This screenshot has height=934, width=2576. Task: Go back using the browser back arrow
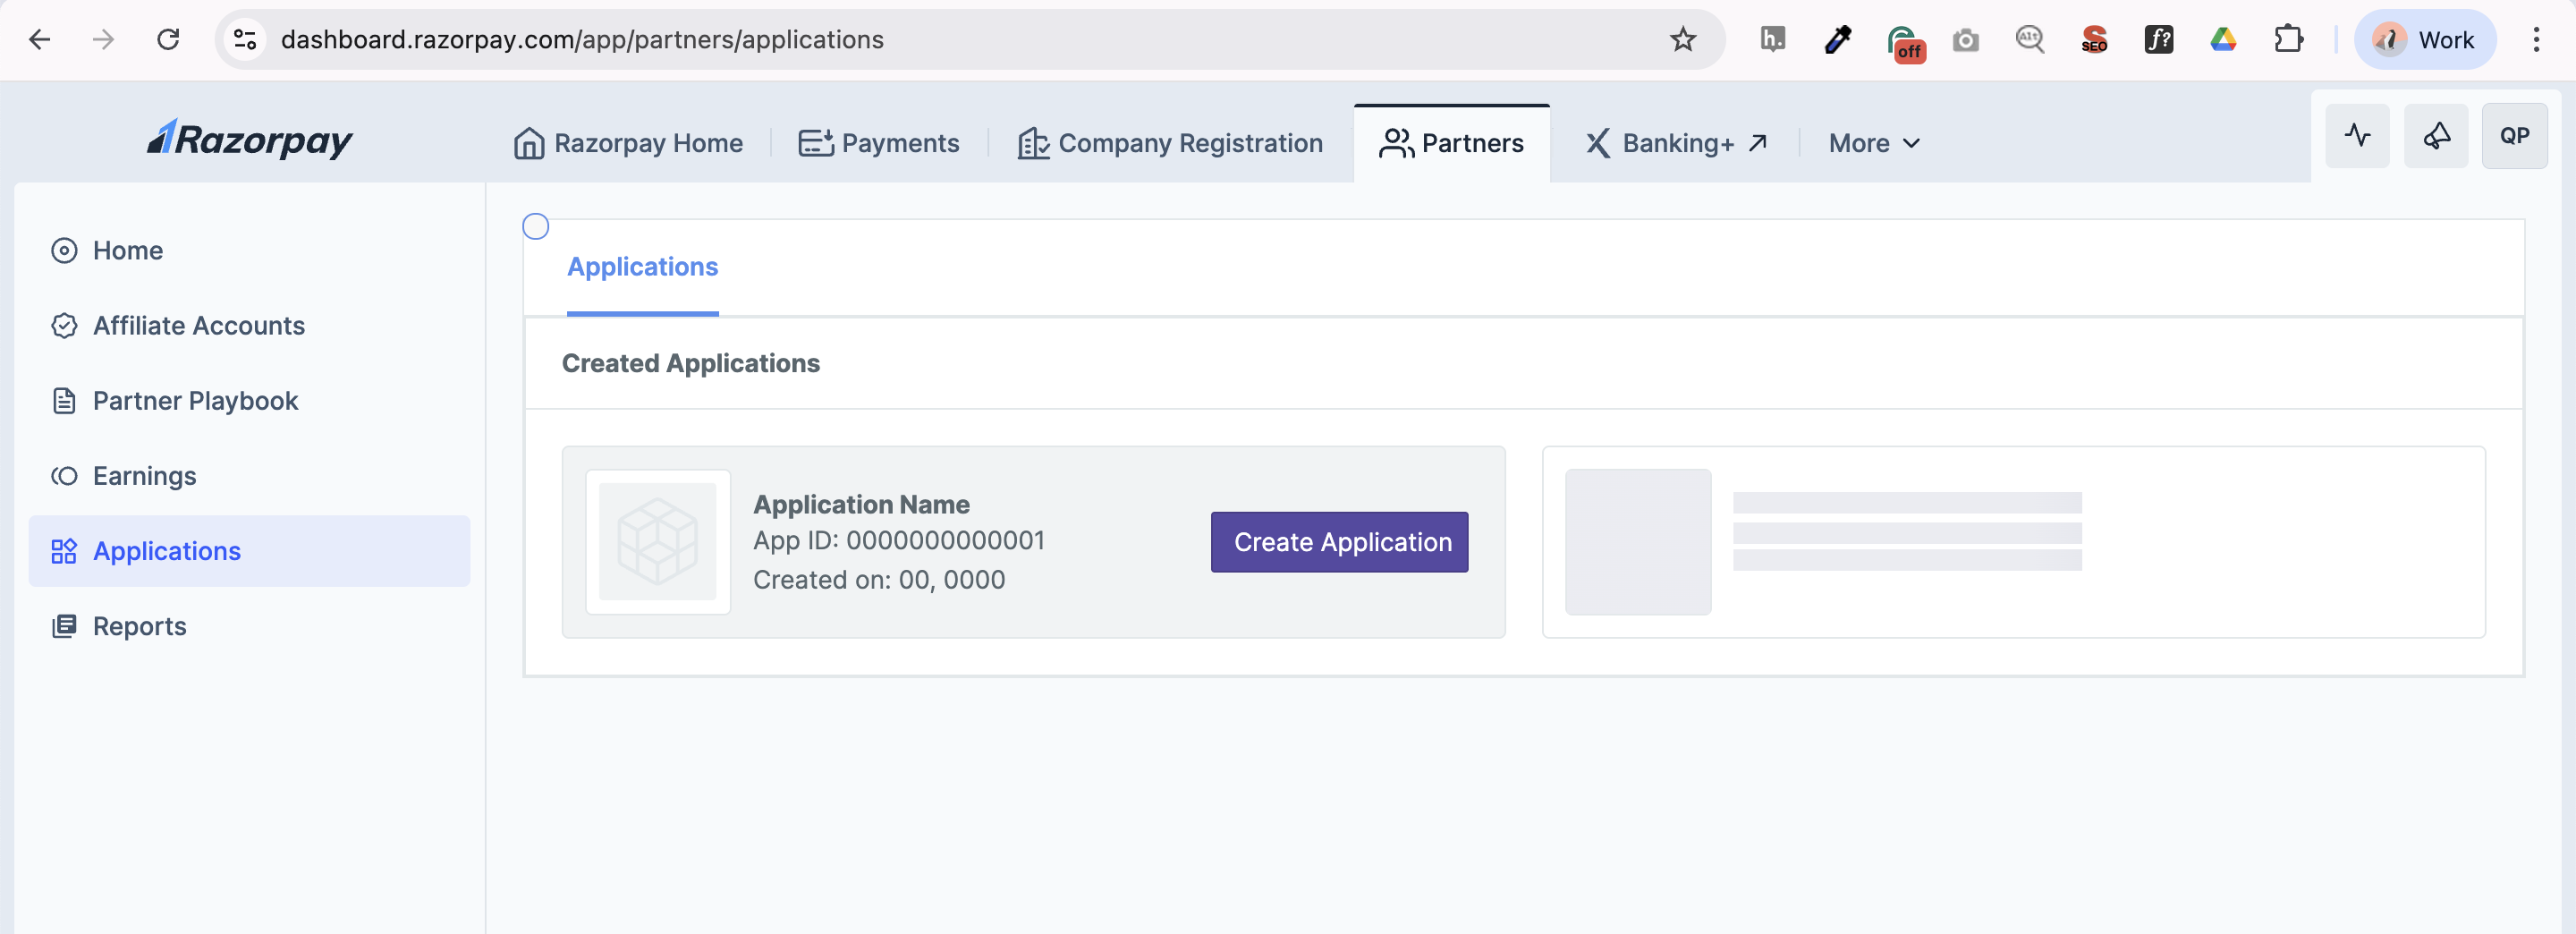40,39
